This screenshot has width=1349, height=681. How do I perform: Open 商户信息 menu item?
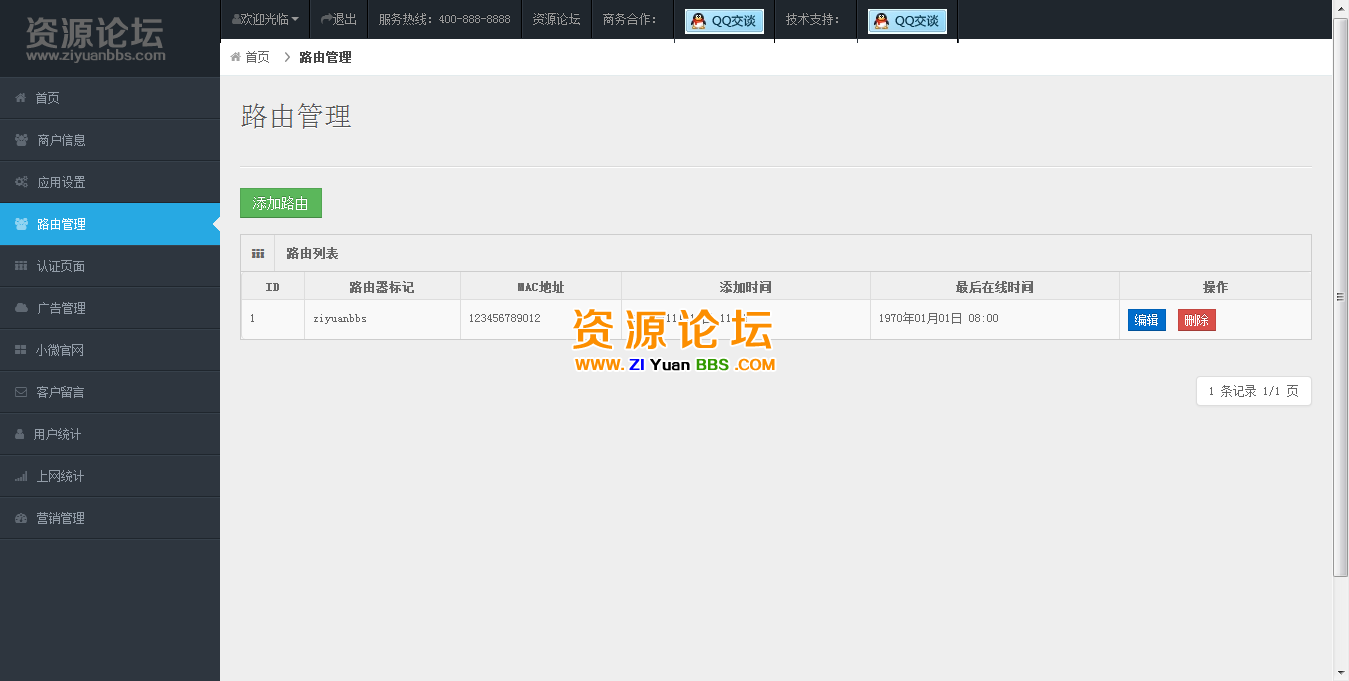[110, 140]
